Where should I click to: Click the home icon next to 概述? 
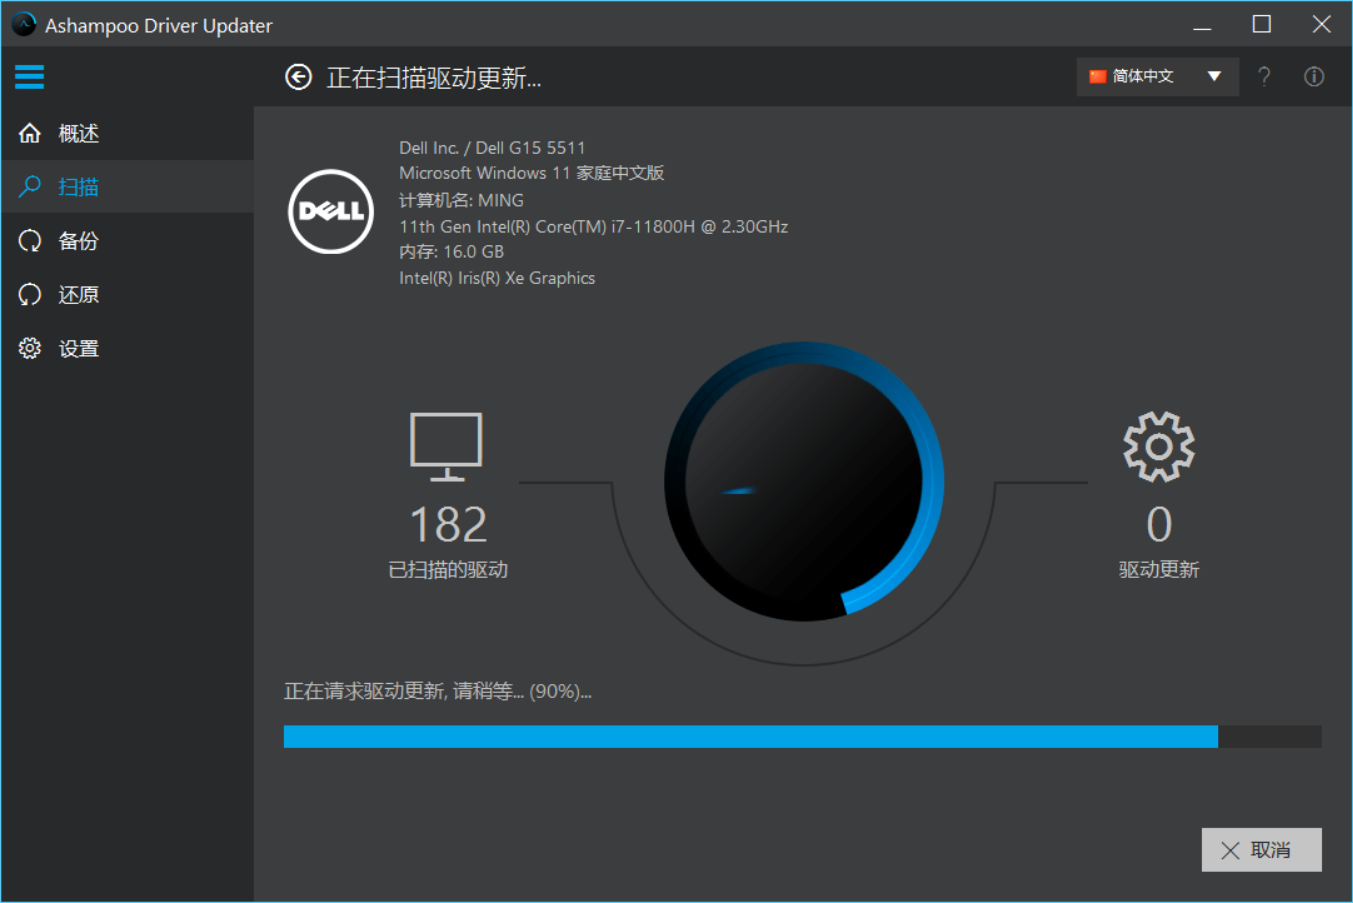[x=30, y=133]
